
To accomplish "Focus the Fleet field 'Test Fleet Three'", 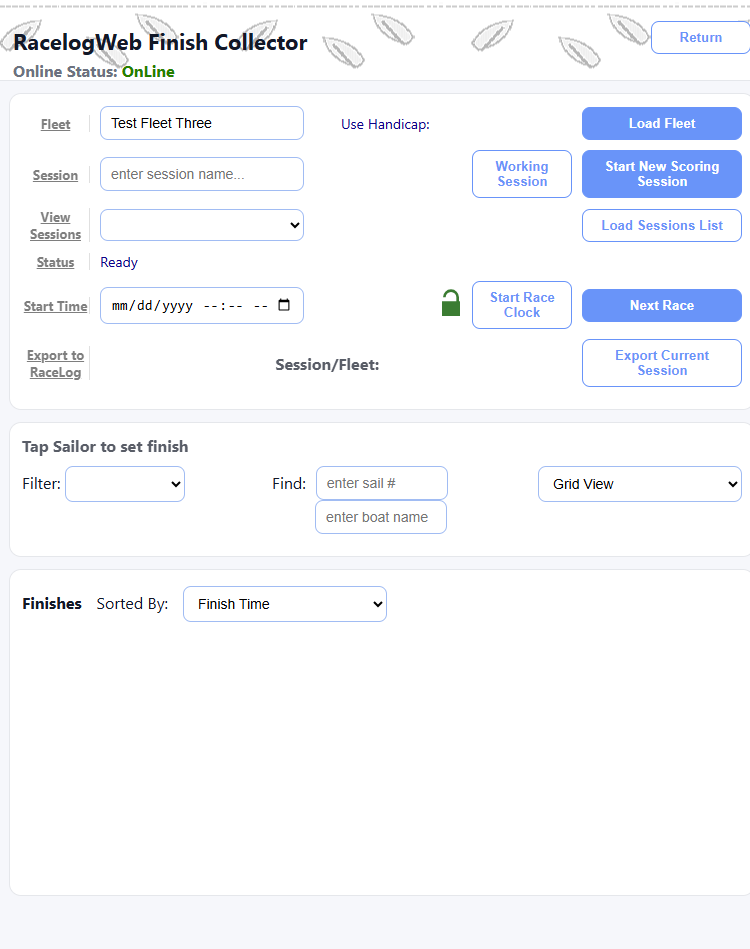I will click(x=202, y=123).
